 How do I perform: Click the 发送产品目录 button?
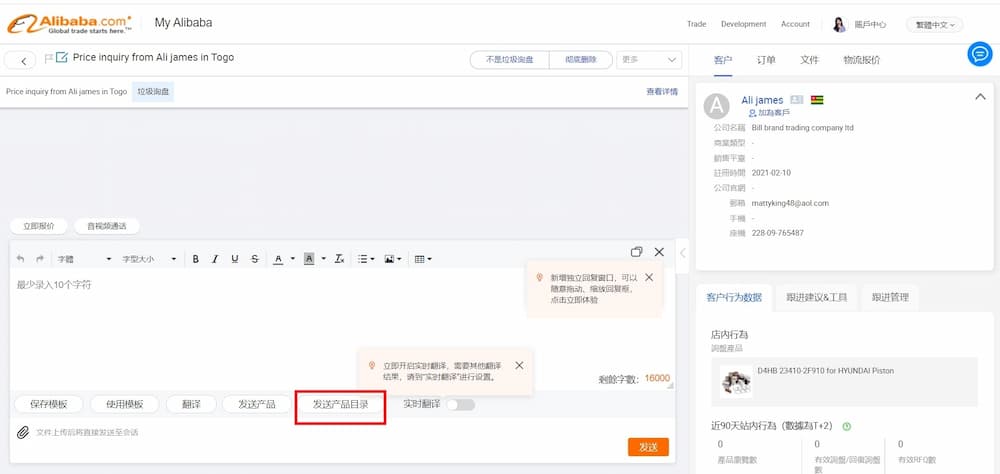pos(341,404)
